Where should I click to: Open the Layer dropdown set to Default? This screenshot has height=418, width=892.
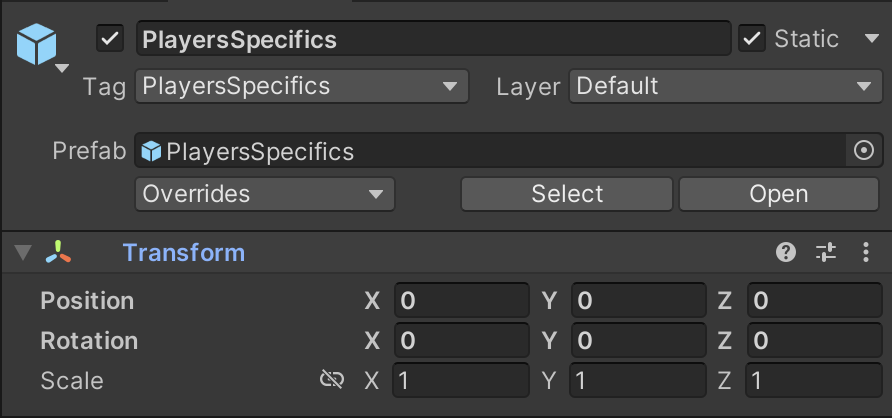click(725, 86)
